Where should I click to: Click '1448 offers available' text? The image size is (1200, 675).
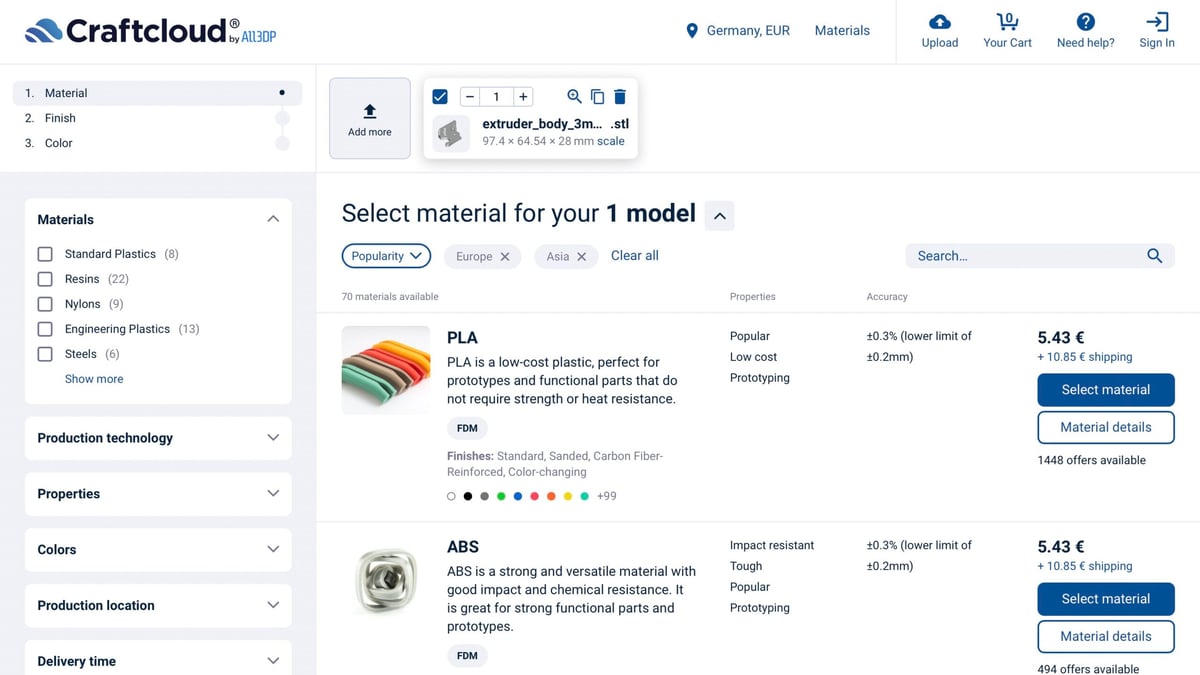[x=1092, y=460]
